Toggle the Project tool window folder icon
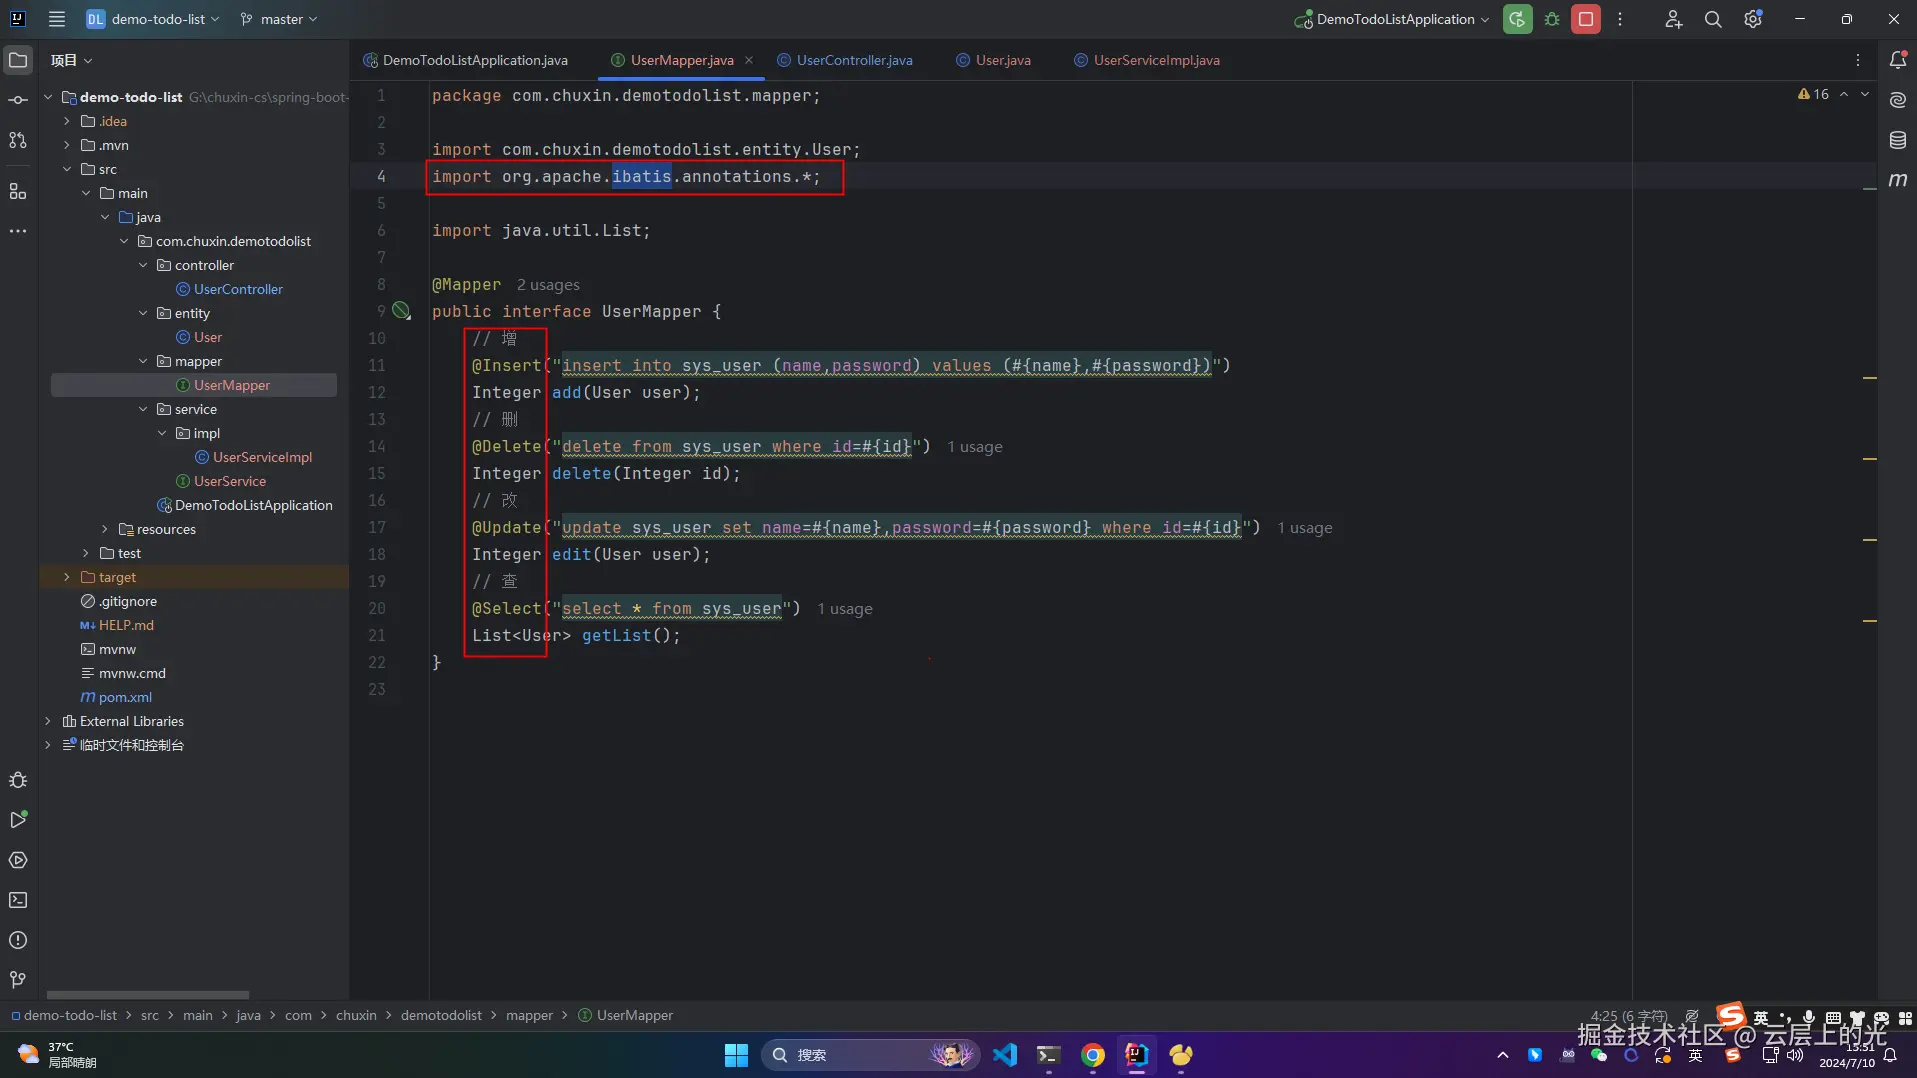This screenshot has height=1078, width=1917. coord(18,60)
